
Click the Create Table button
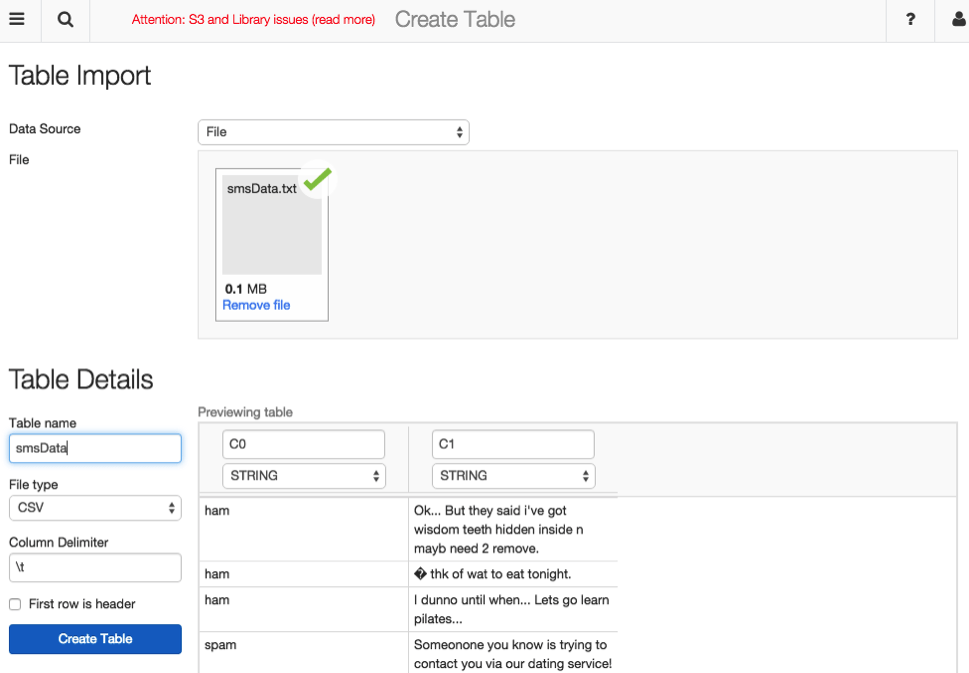(x=95, y=639)
